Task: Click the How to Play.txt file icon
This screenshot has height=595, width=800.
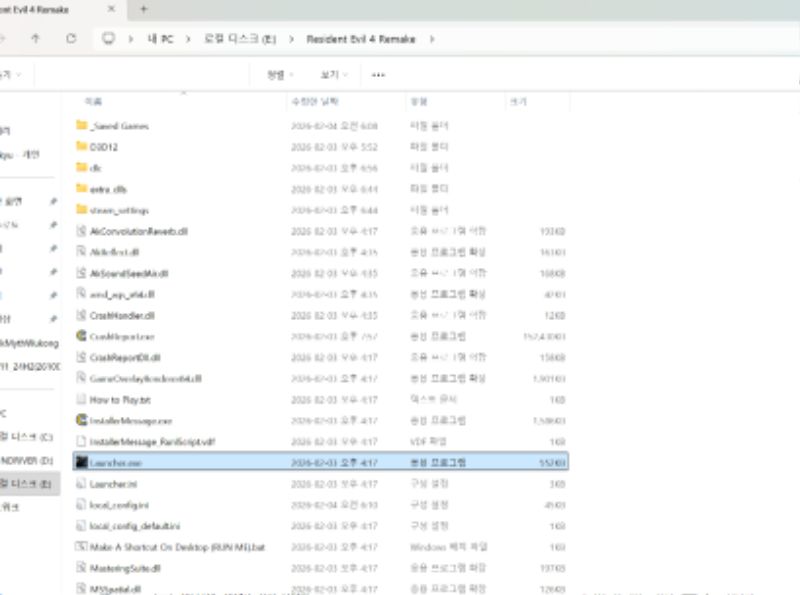Action: point(82,399)
